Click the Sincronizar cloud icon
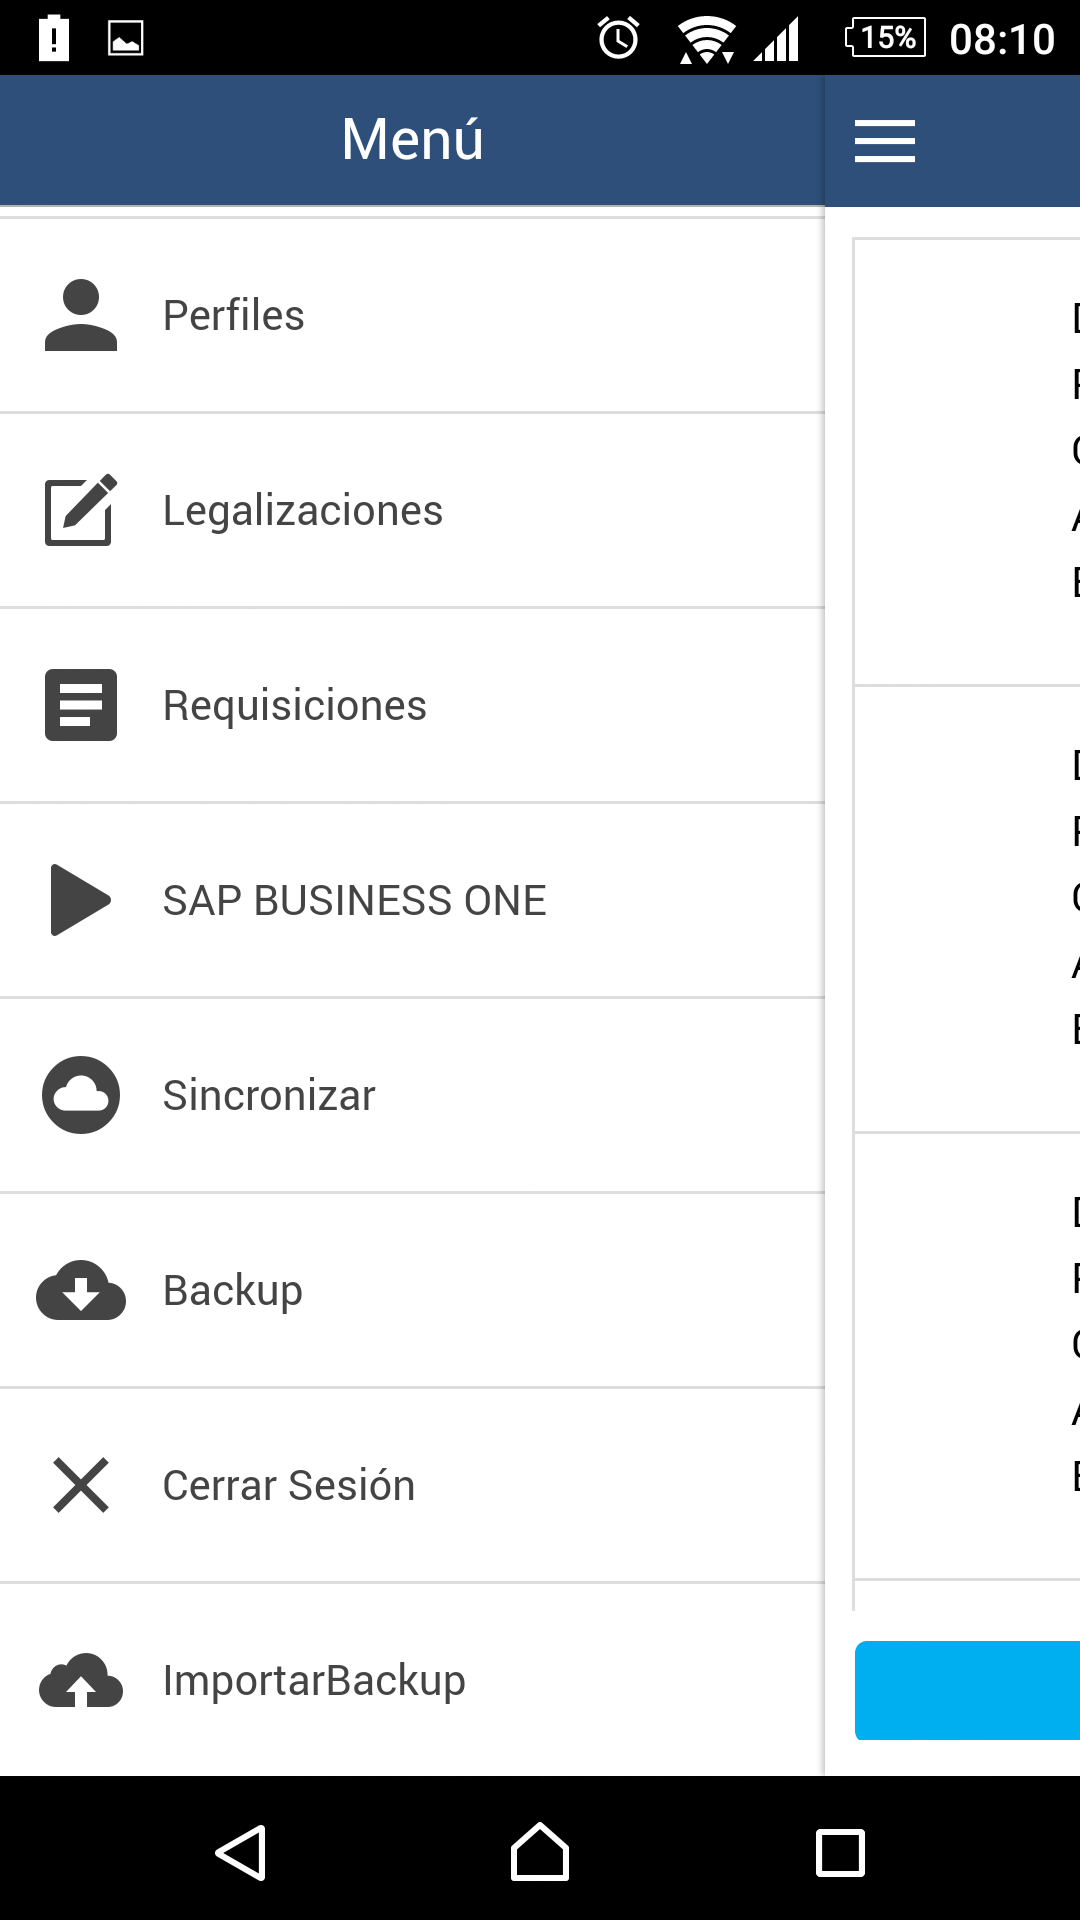 coord(81,1095)
